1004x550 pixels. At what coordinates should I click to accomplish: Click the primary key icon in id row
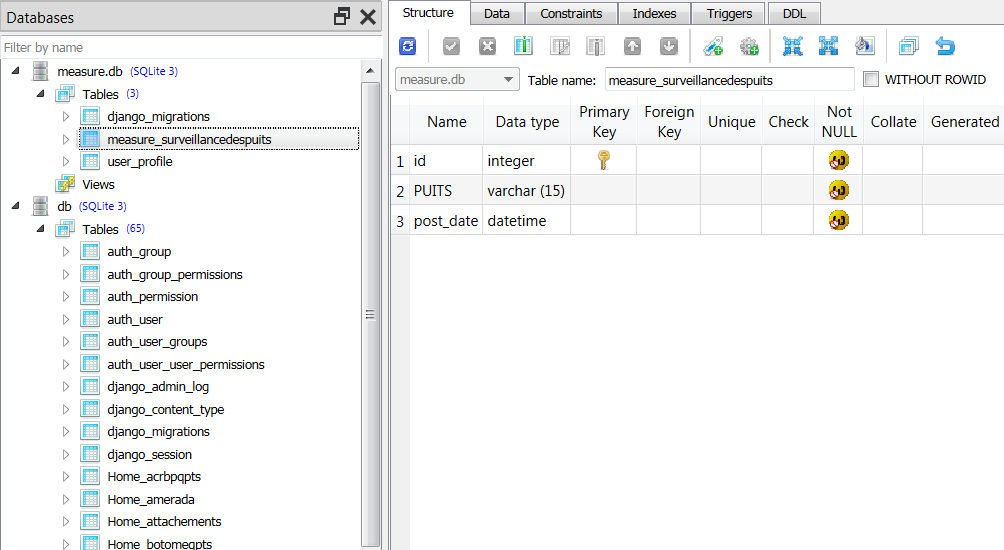coord(603,160)
